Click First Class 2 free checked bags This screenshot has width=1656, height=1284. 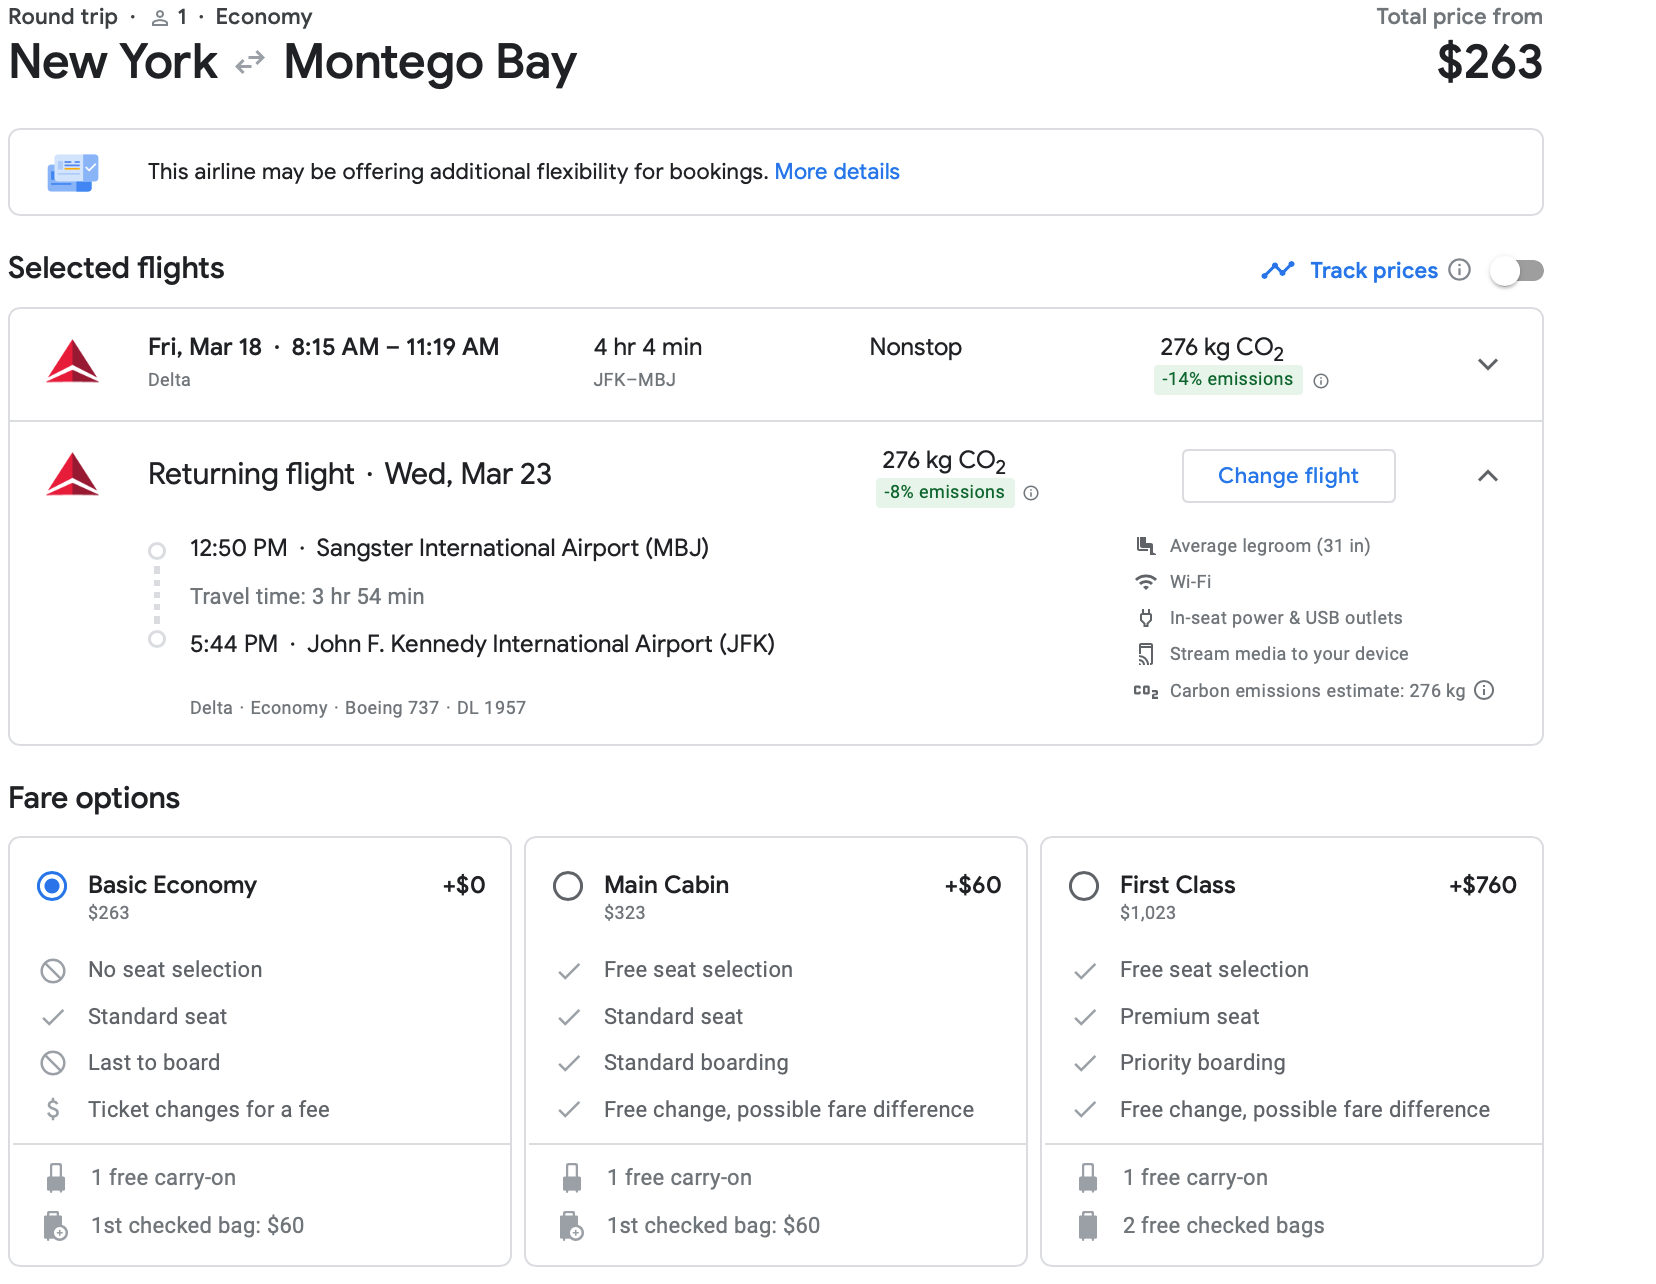pos(1223,1226)
